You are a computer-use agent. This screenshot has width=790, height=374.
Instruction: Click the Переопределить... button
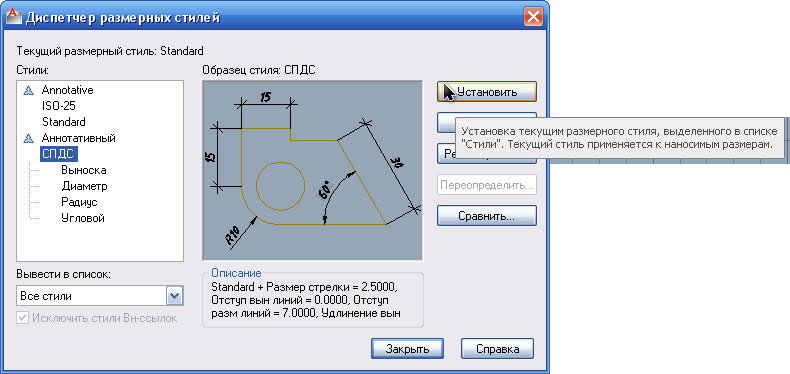[487, 185]
